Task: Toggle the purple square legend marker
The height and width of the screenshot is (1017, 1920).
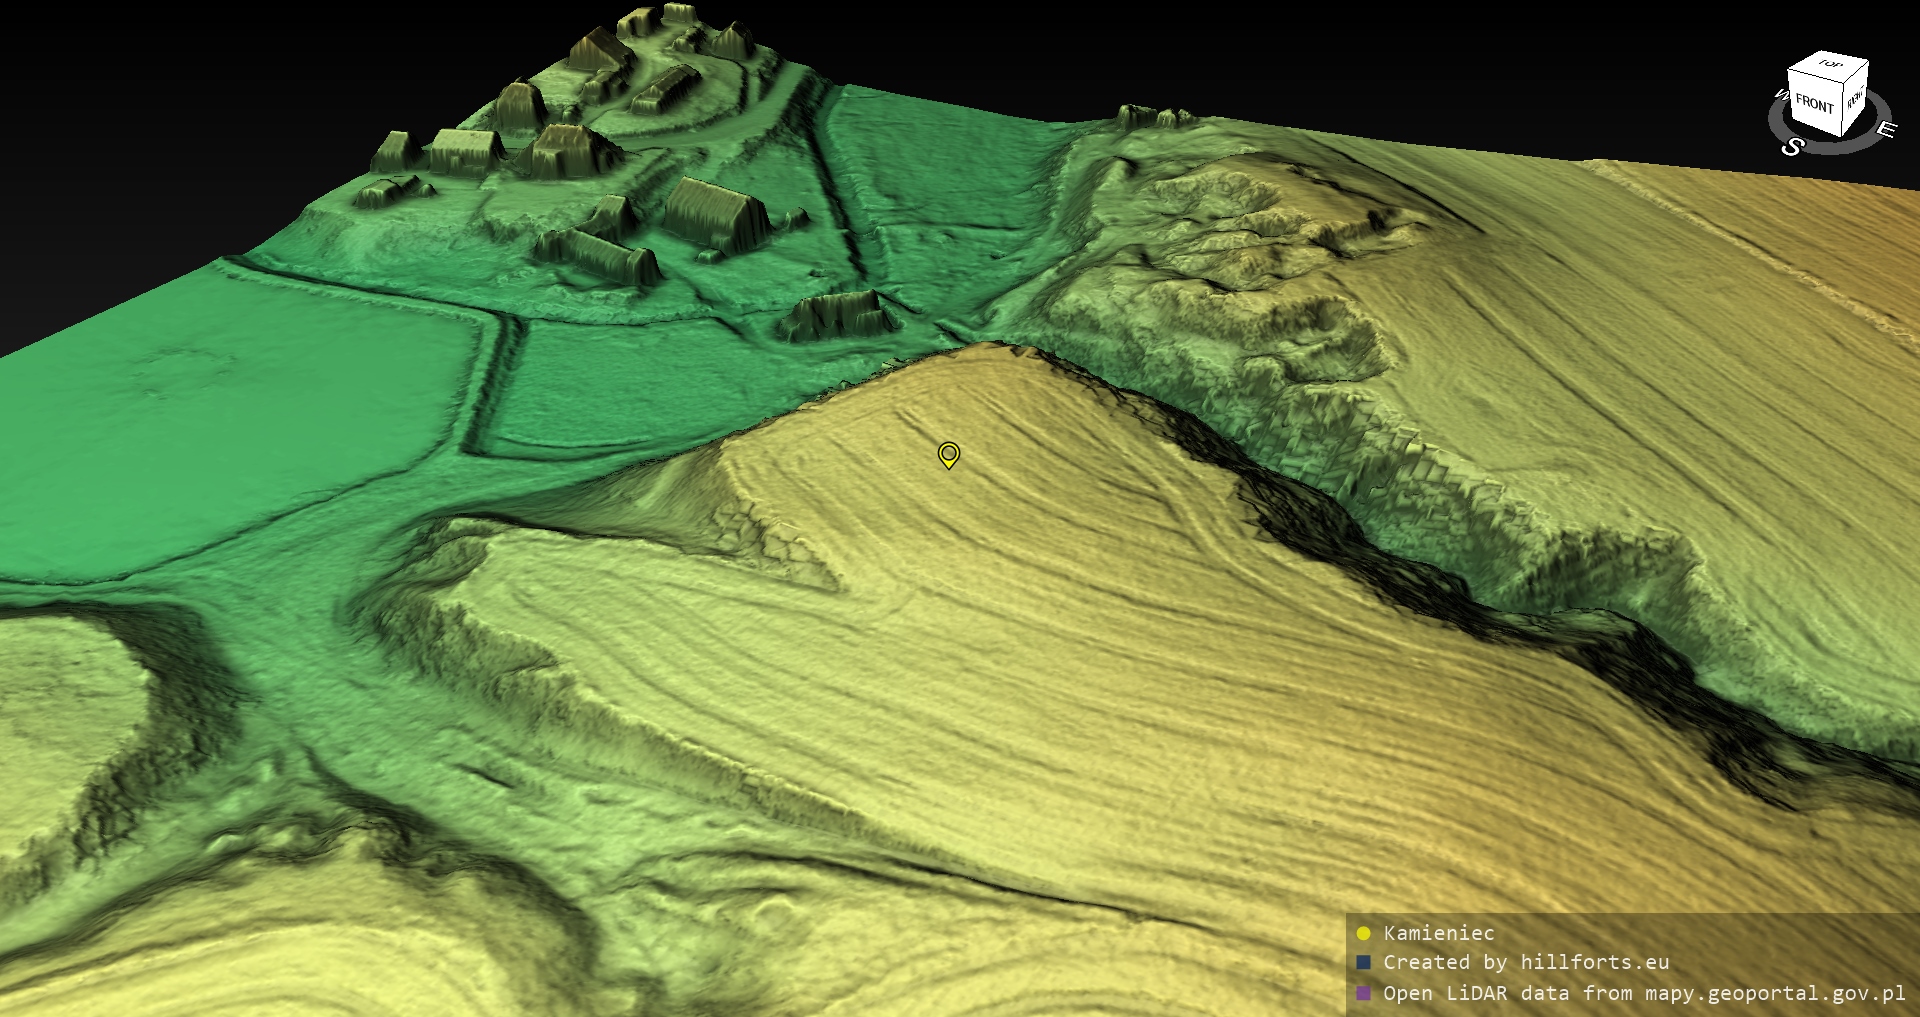Action: 1363,993
